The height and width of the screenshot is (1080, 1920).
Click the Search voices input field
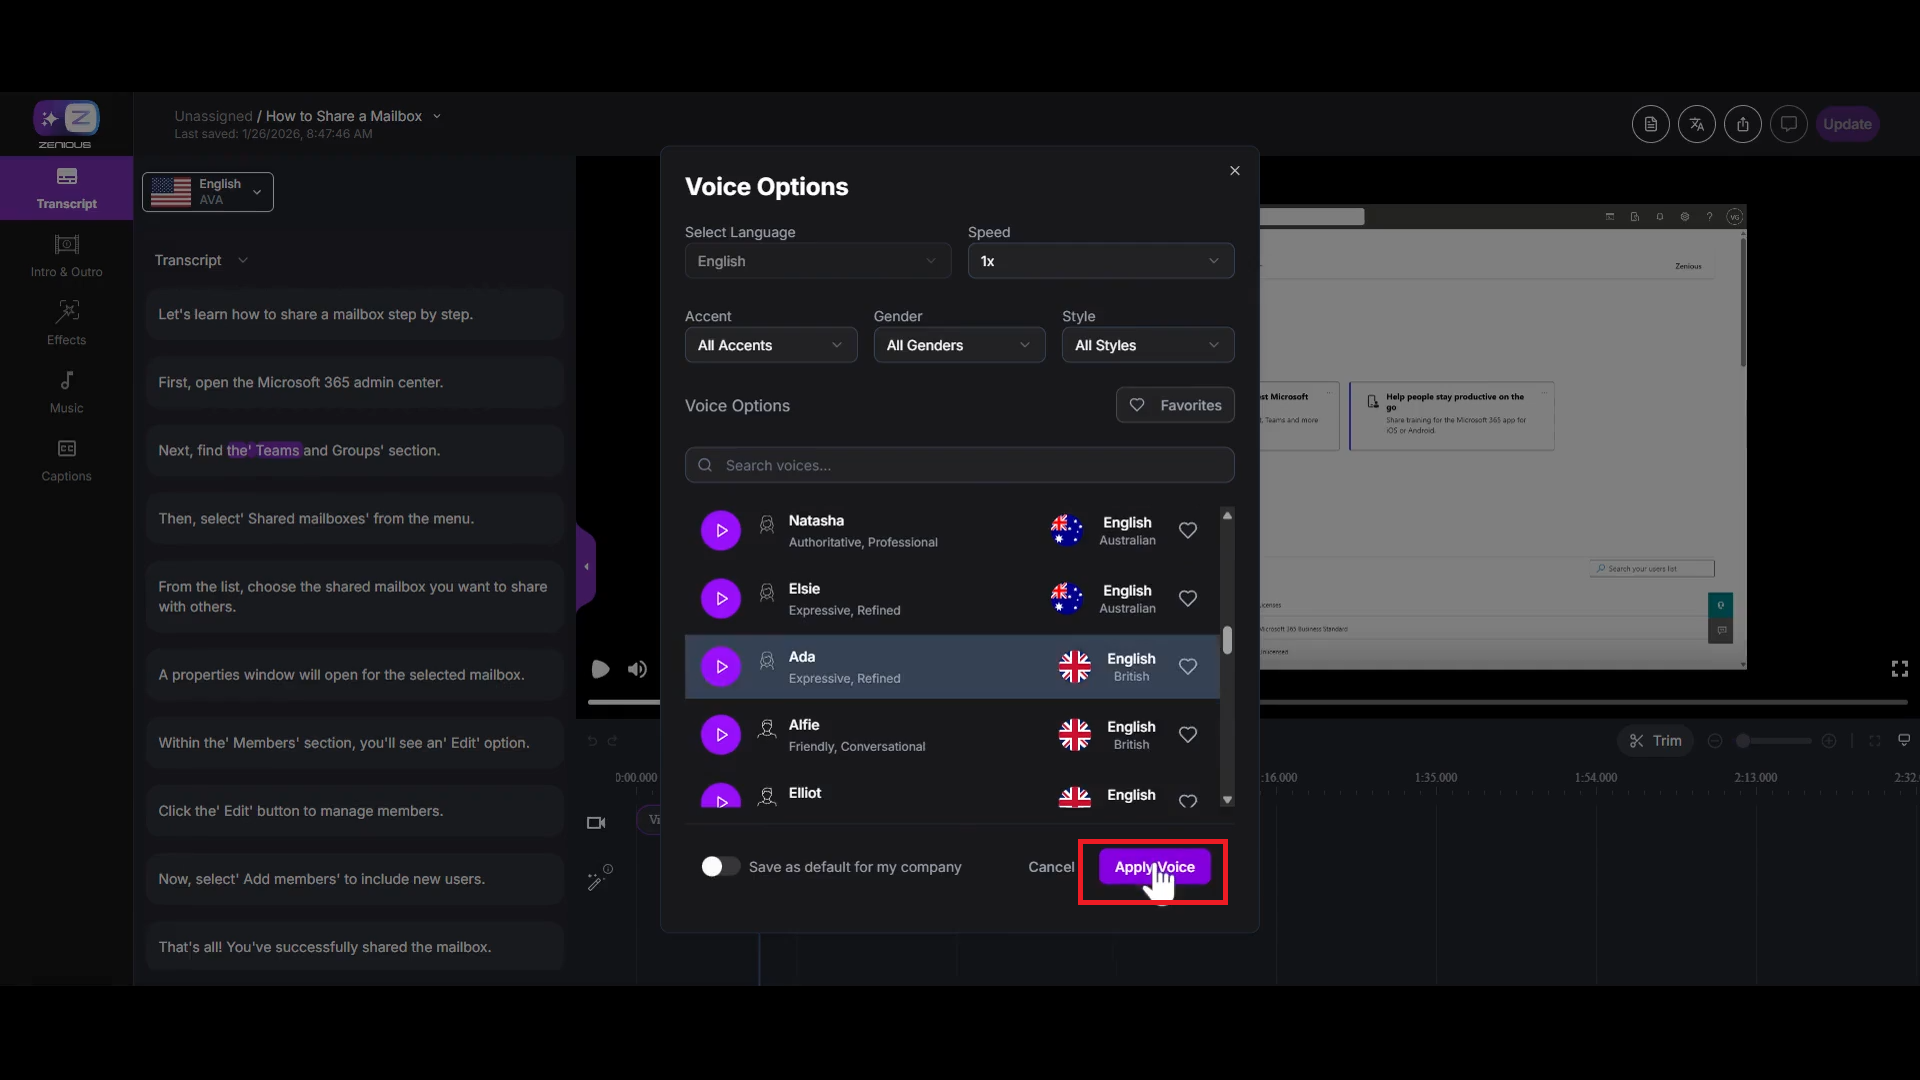[x=959, y=465]
